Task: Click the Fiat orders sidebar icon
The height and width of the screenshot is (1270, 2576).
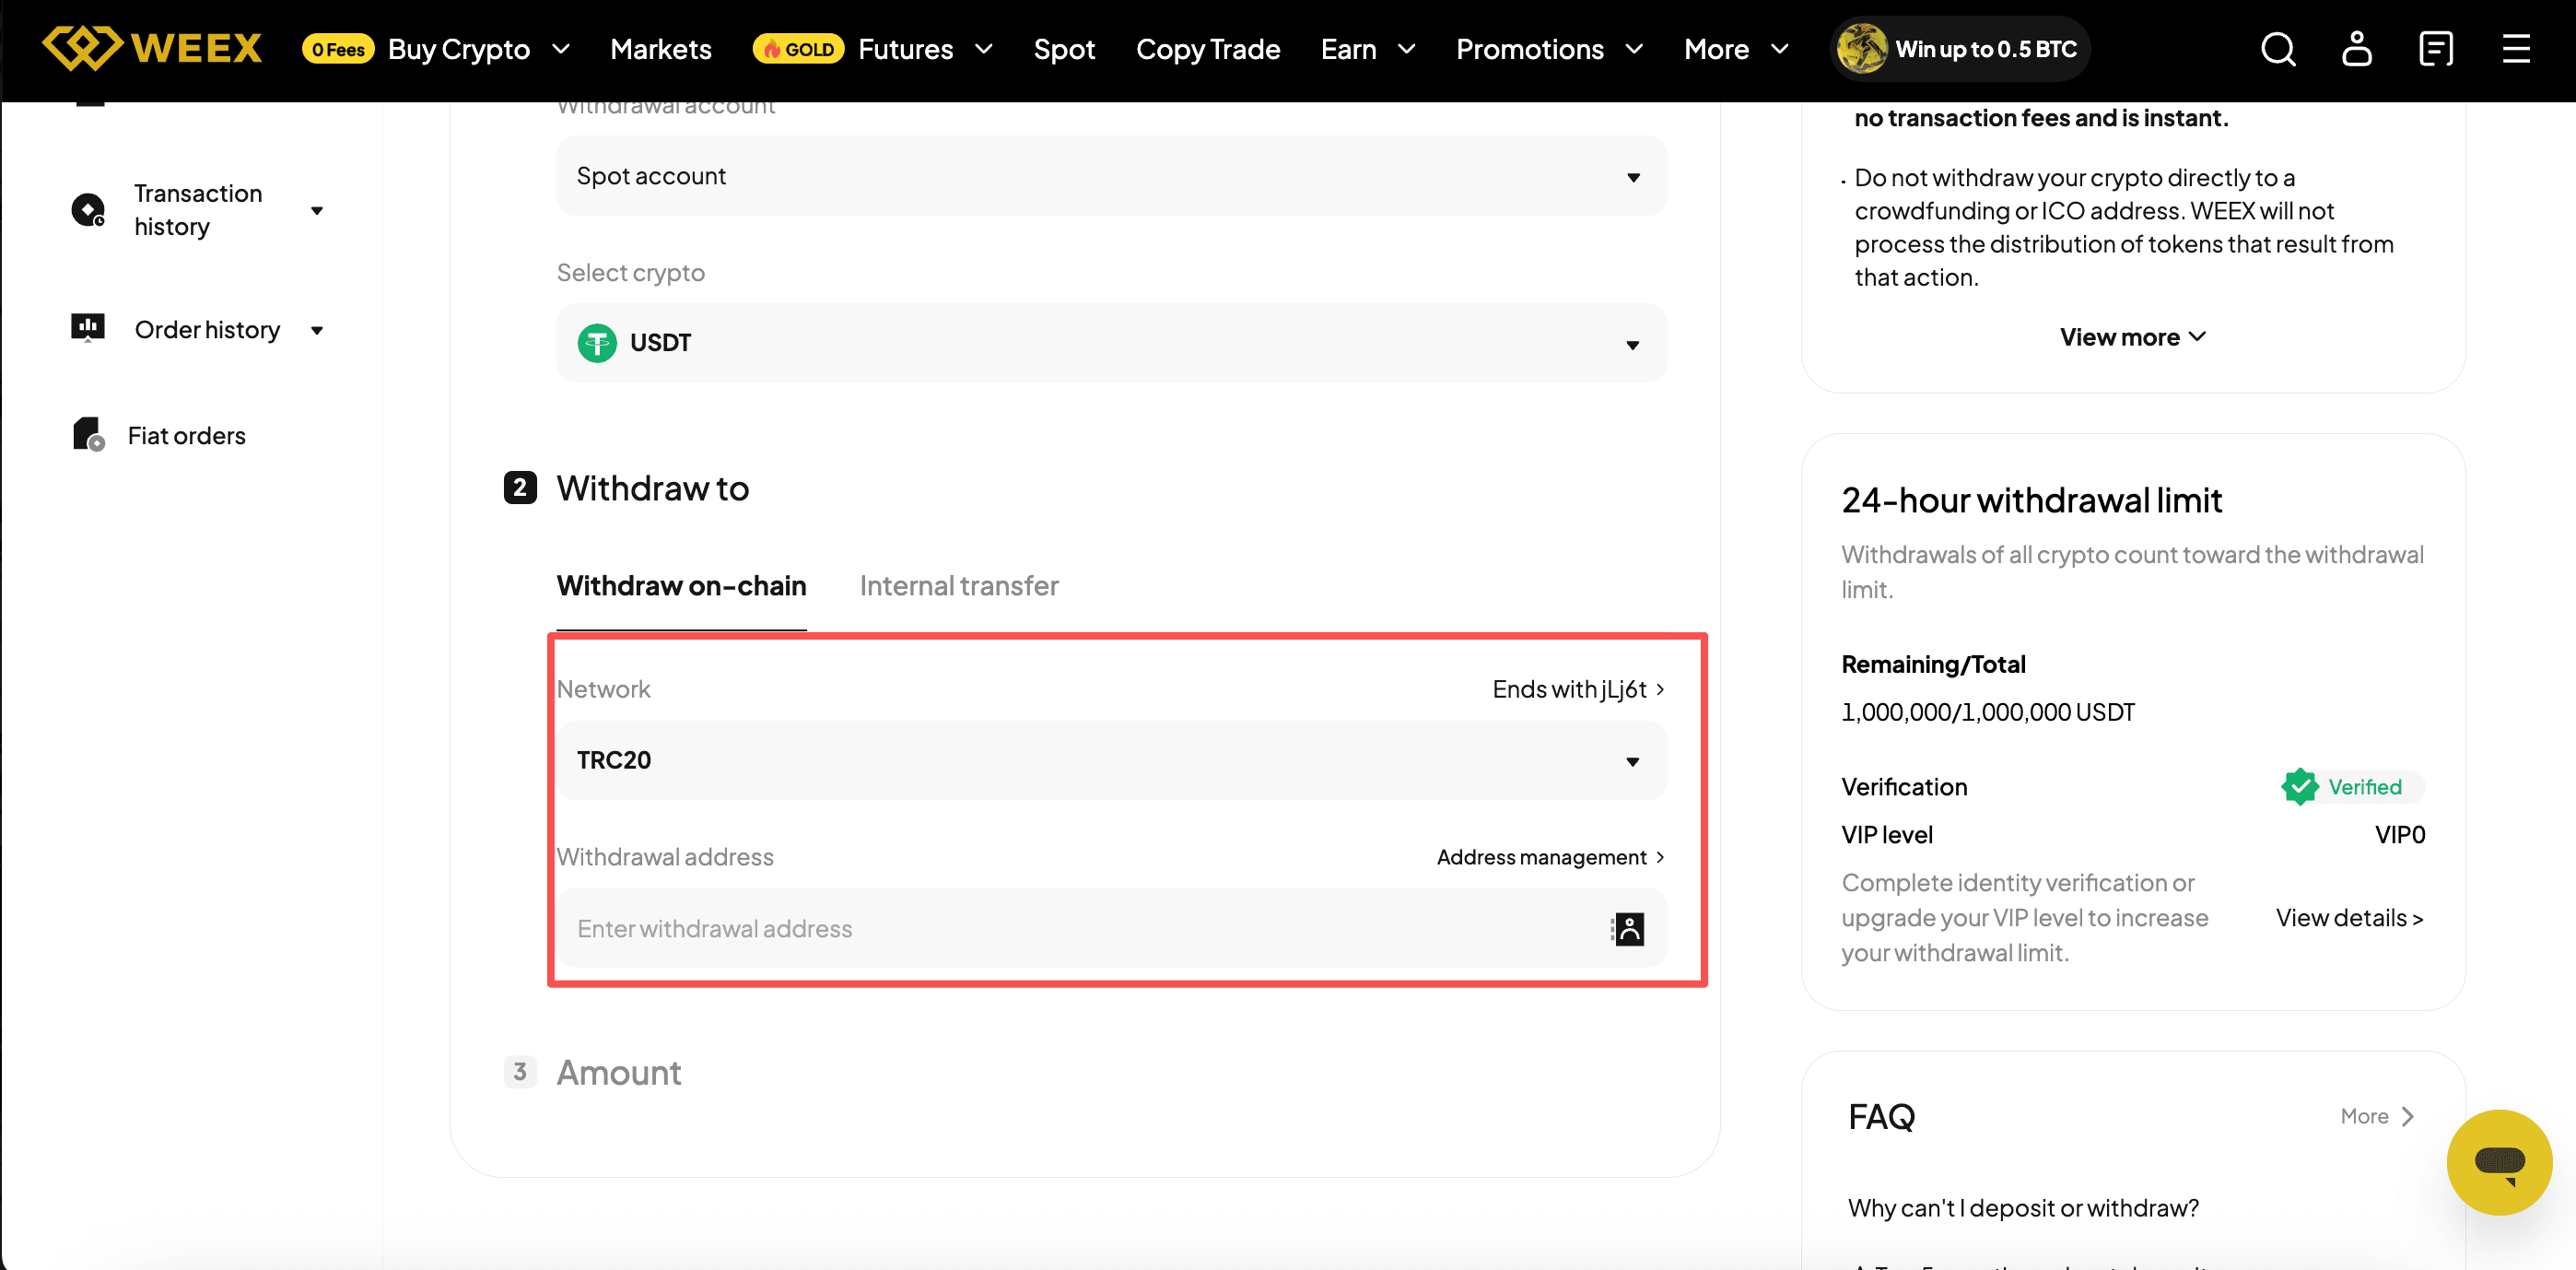Action: point(88,434)
